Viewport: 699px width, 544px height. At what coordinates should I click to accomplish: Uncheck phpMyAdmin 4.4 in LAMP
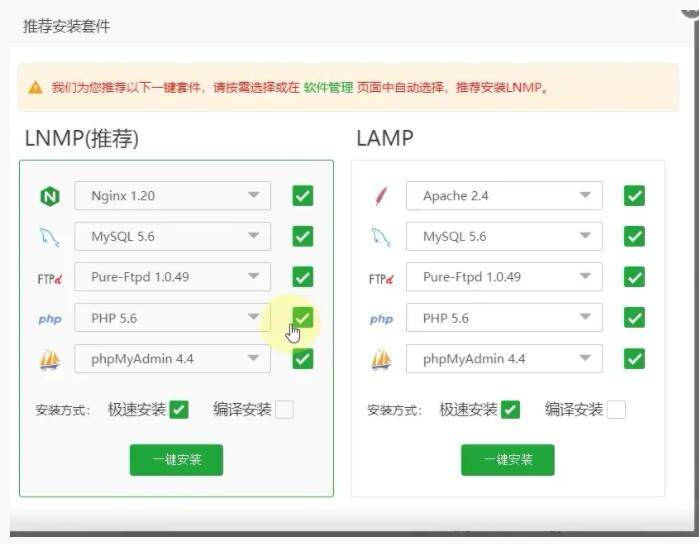point(634,359)
